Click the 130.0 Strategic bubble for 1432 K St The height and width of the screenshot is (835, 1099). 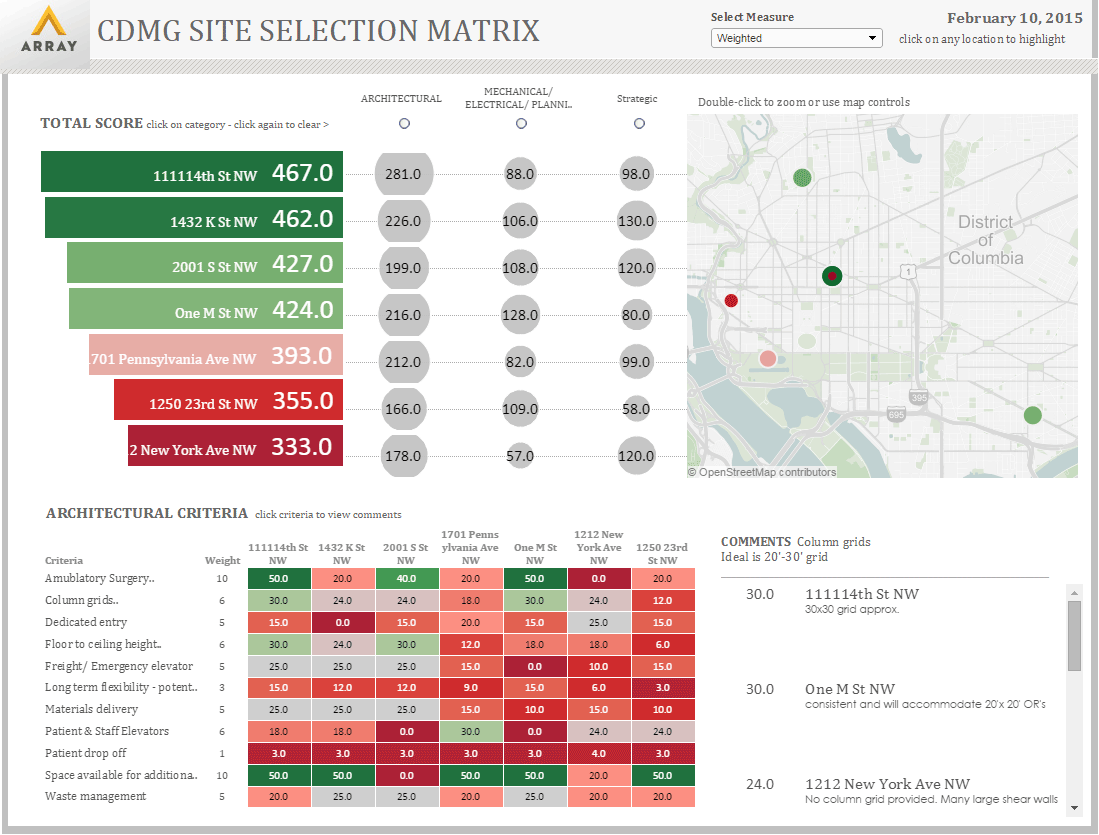637,220
